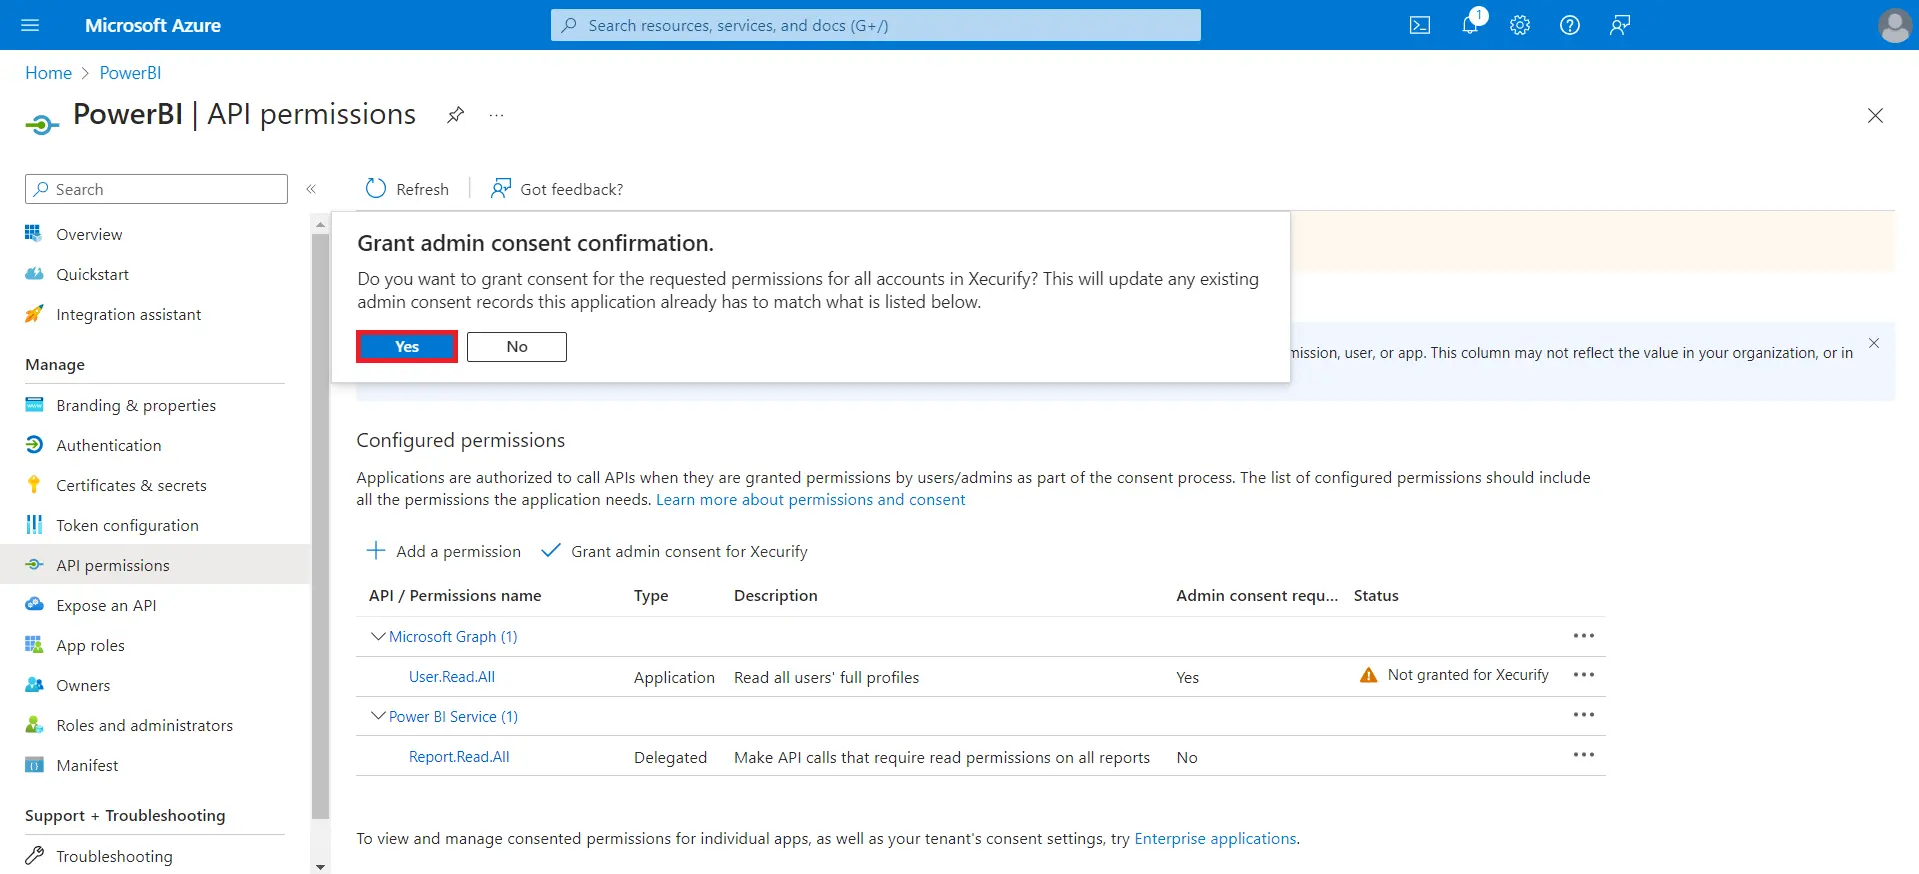Click the Microsoft Azure logo text
Viewport: 1919px width, 874px height.
pos(153,25)
